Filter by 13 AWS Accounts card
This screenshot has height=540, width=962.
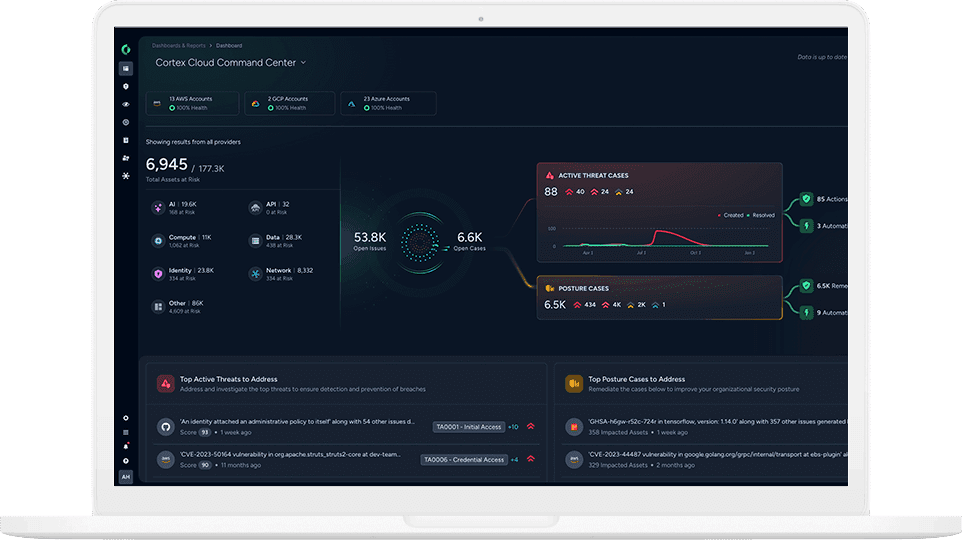192,103
